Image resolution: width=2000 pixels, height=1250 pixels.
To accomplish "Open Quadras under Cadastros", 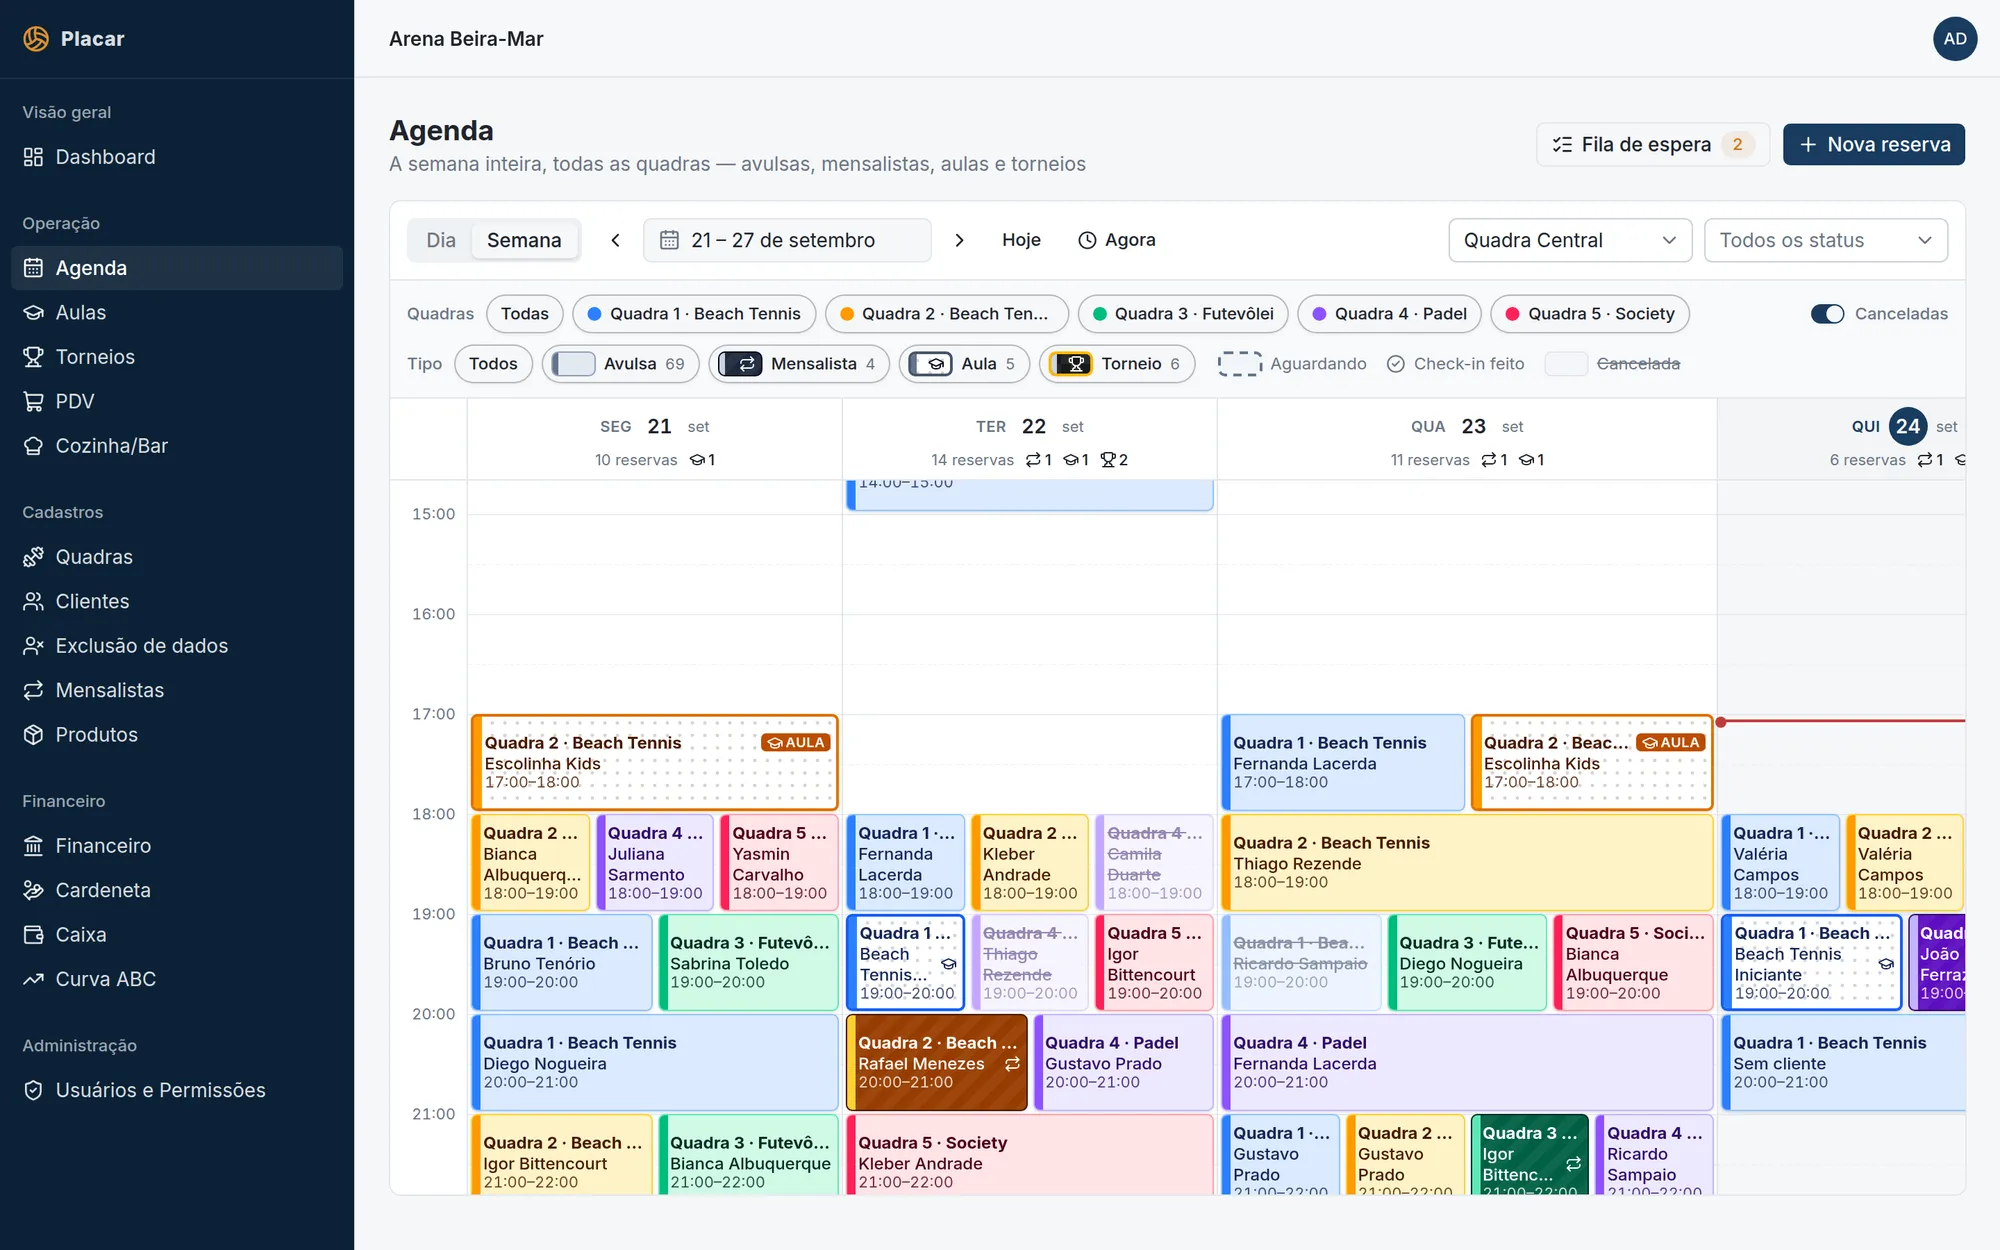I will (x=177, y=557).
